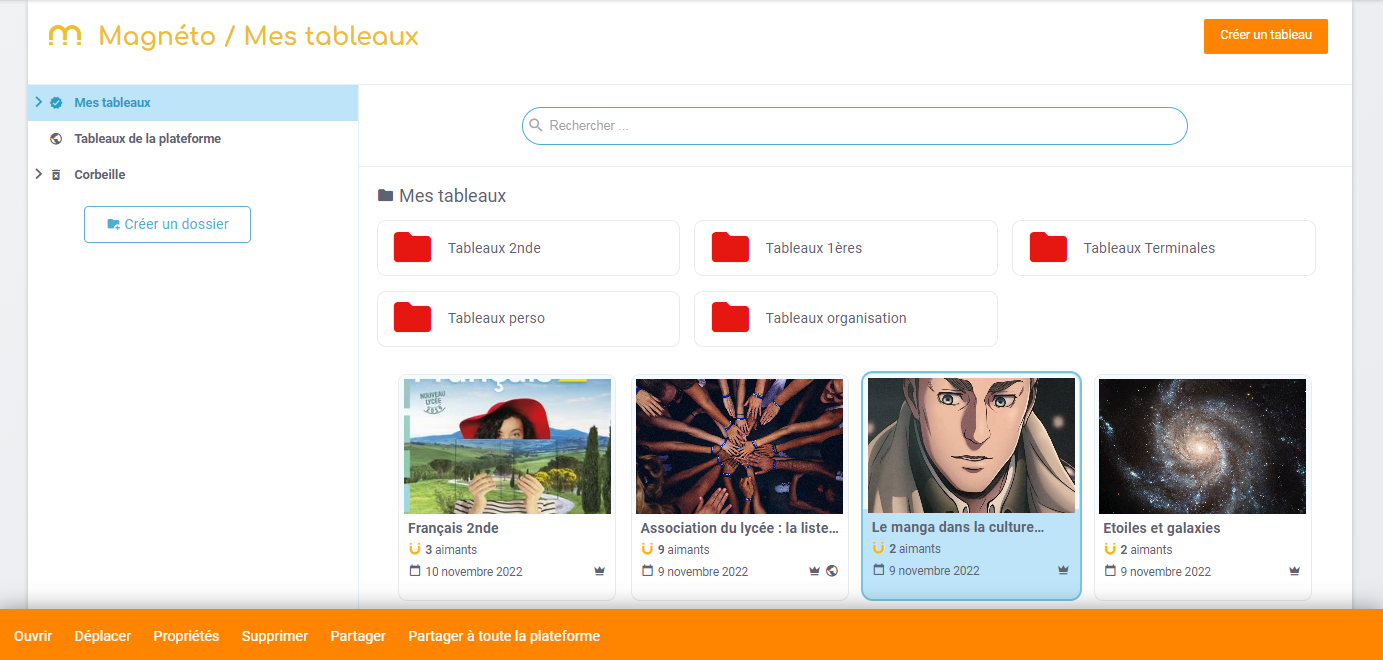Select Mes tableaux in the sidebar
The height and width of the screenshot is (660, 1383).
pyautogui.click(x=193, y=103)
